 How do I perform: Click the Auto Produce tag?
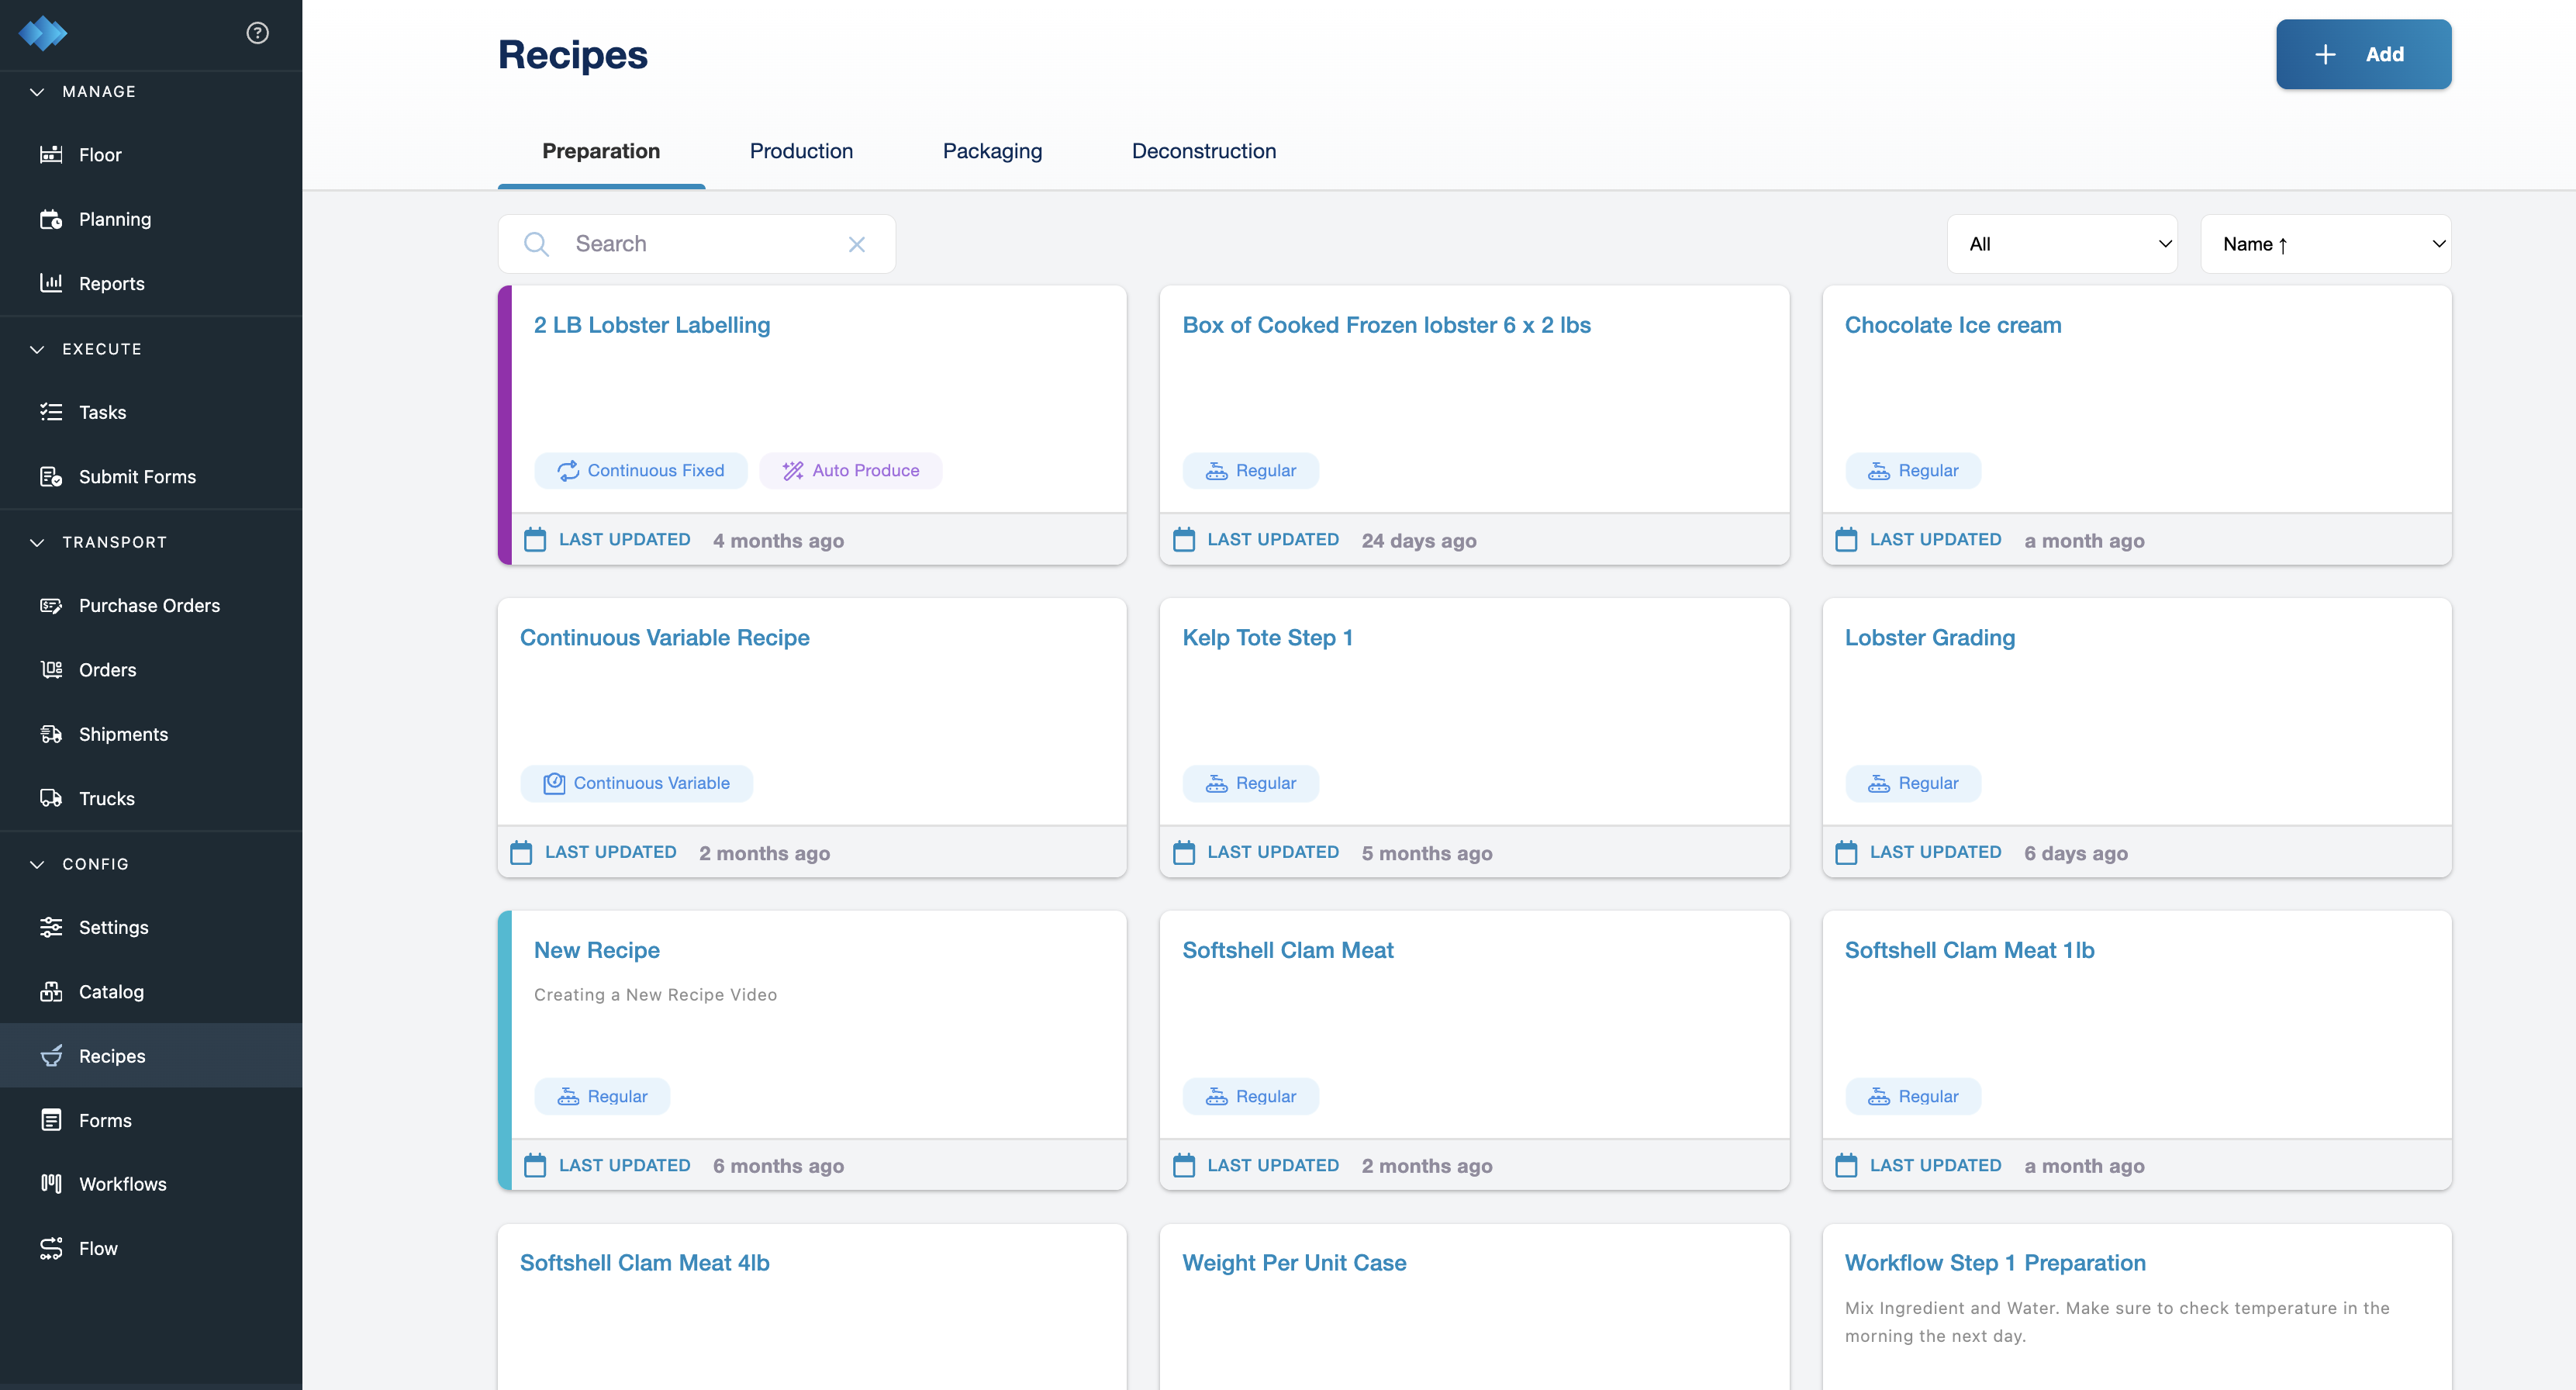(x=850, y=470)
